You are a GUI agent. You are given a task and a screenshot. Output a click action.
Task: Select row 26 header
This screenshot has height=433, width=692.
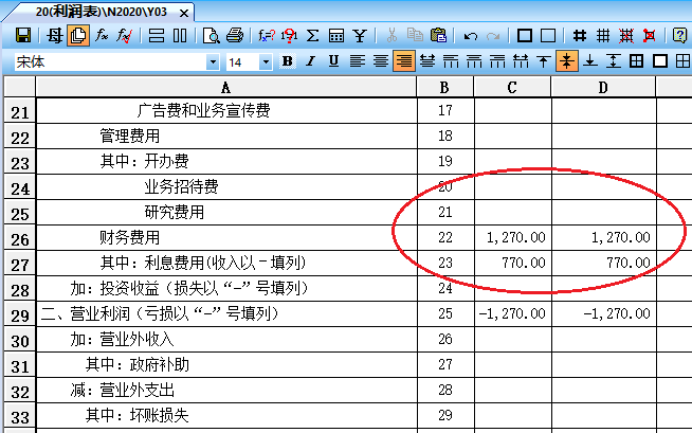[18, 239]
